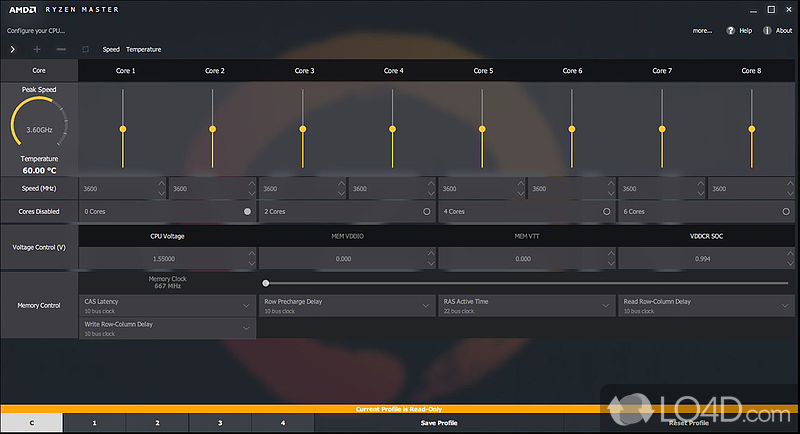The image size is (800, 434).
Task: Expand the RAS Active Time dropdown
Action: (605, 305)
